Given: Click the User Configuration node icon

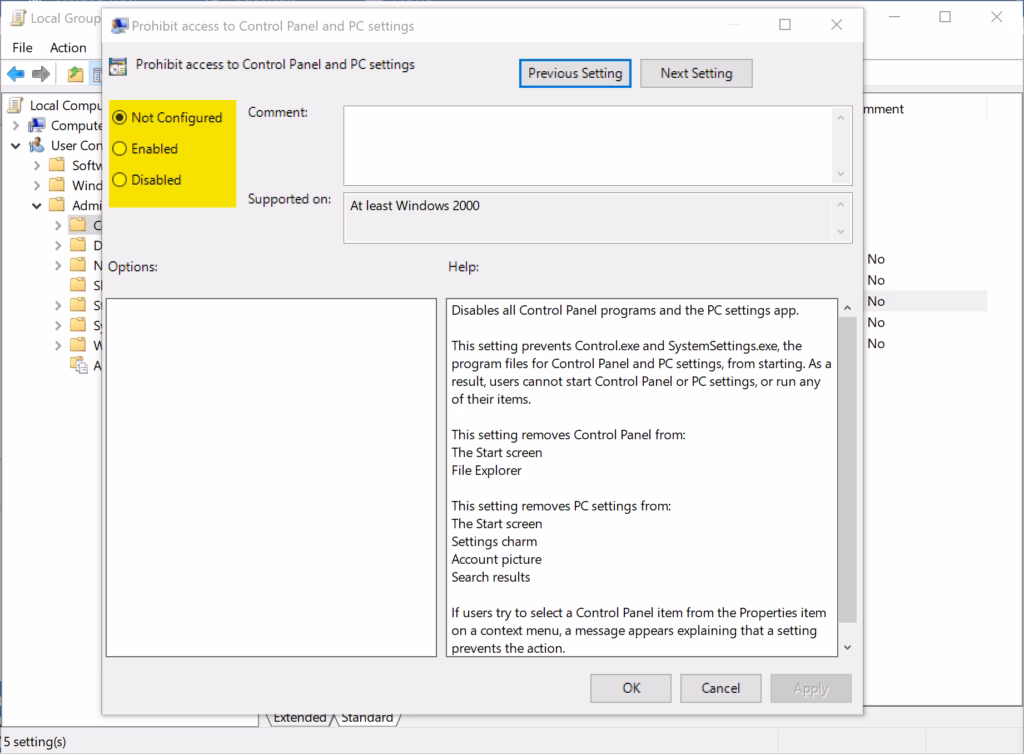Looking at the screenshot, I should [x=37, y=146].
